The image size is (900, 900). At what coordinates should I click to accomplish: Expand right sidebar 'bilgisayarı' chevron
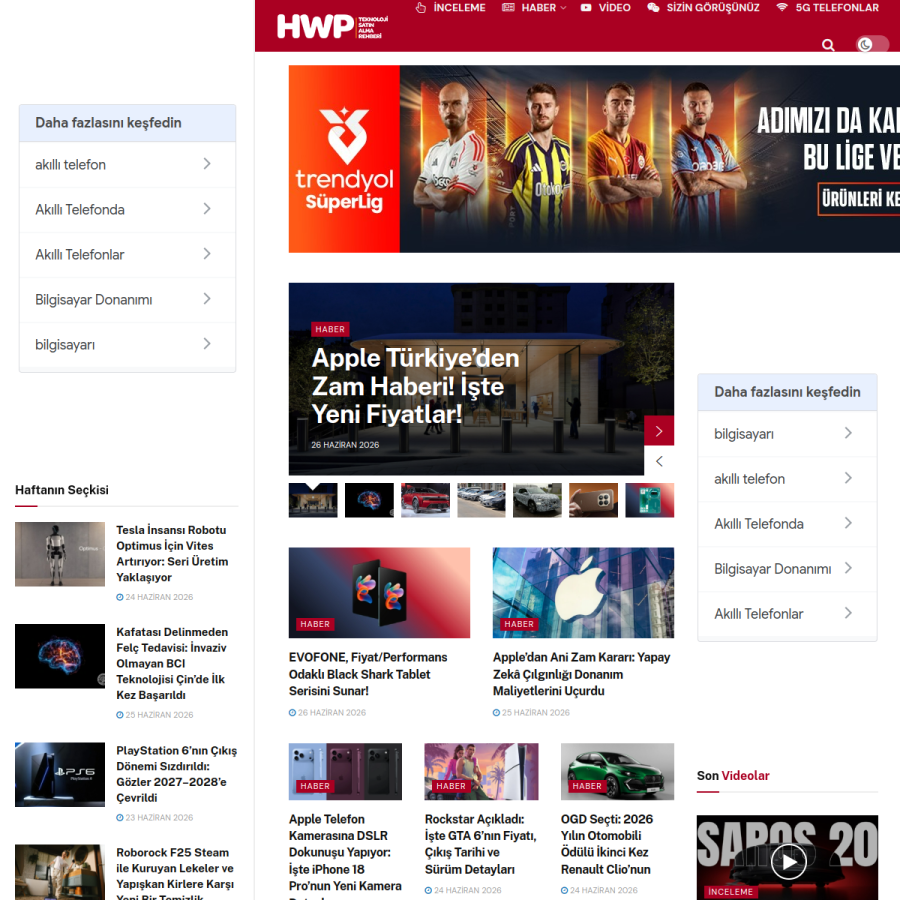click(x=848, y=433)
